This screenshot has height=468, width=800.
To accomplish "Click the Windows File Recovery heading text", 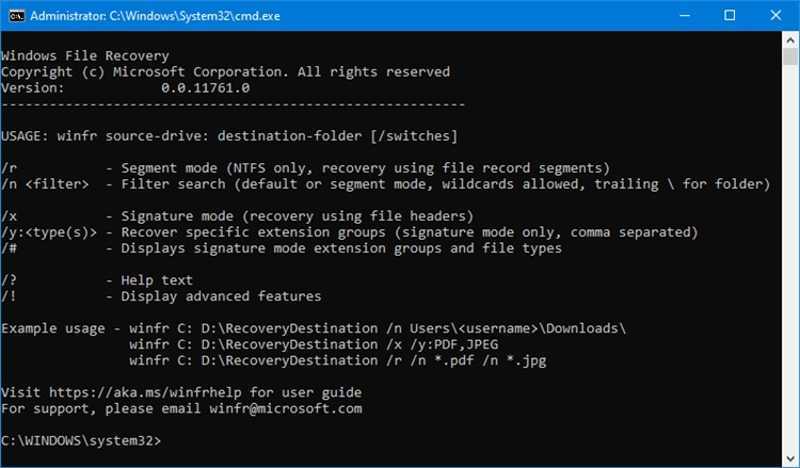I will [85, 56].
